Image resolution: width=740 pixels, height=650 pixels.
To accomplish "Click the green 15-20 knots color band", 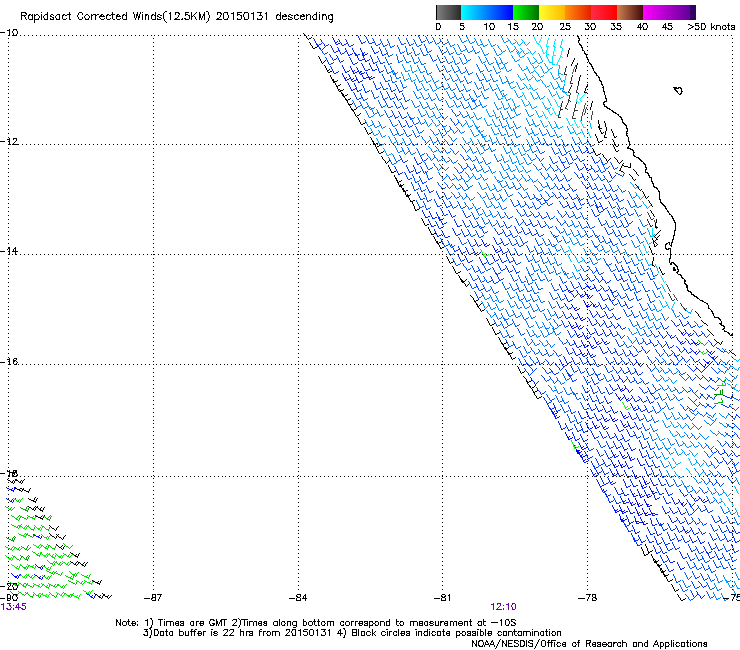I will (x=526, y=12).
